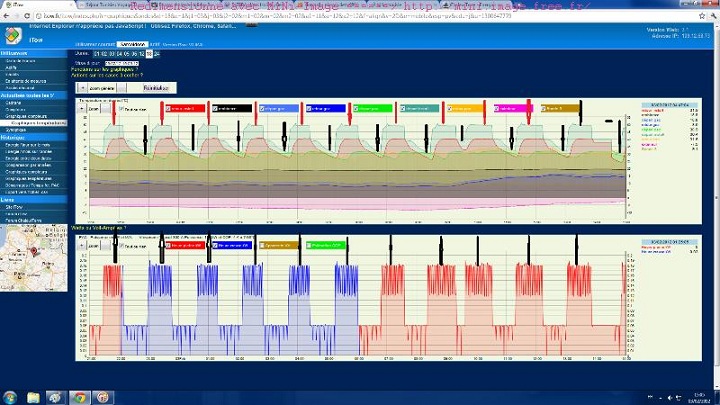The height and width of the screenshot is (405, 720).
Task: Click the Réinitialiser button
Action: click(x=156, y=88)
